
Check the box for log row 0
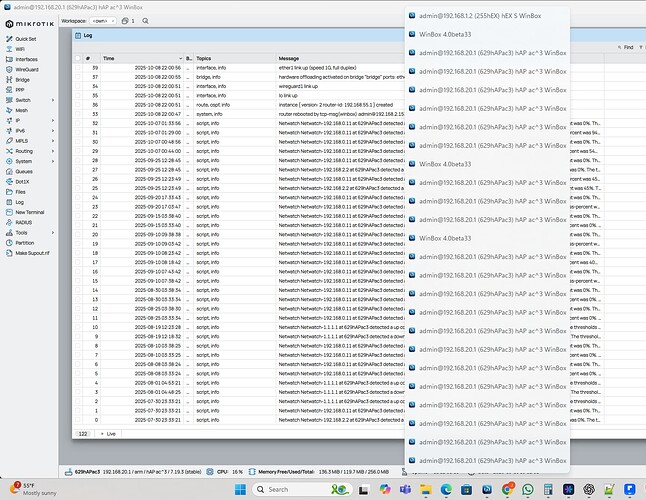tap(78, 420)
